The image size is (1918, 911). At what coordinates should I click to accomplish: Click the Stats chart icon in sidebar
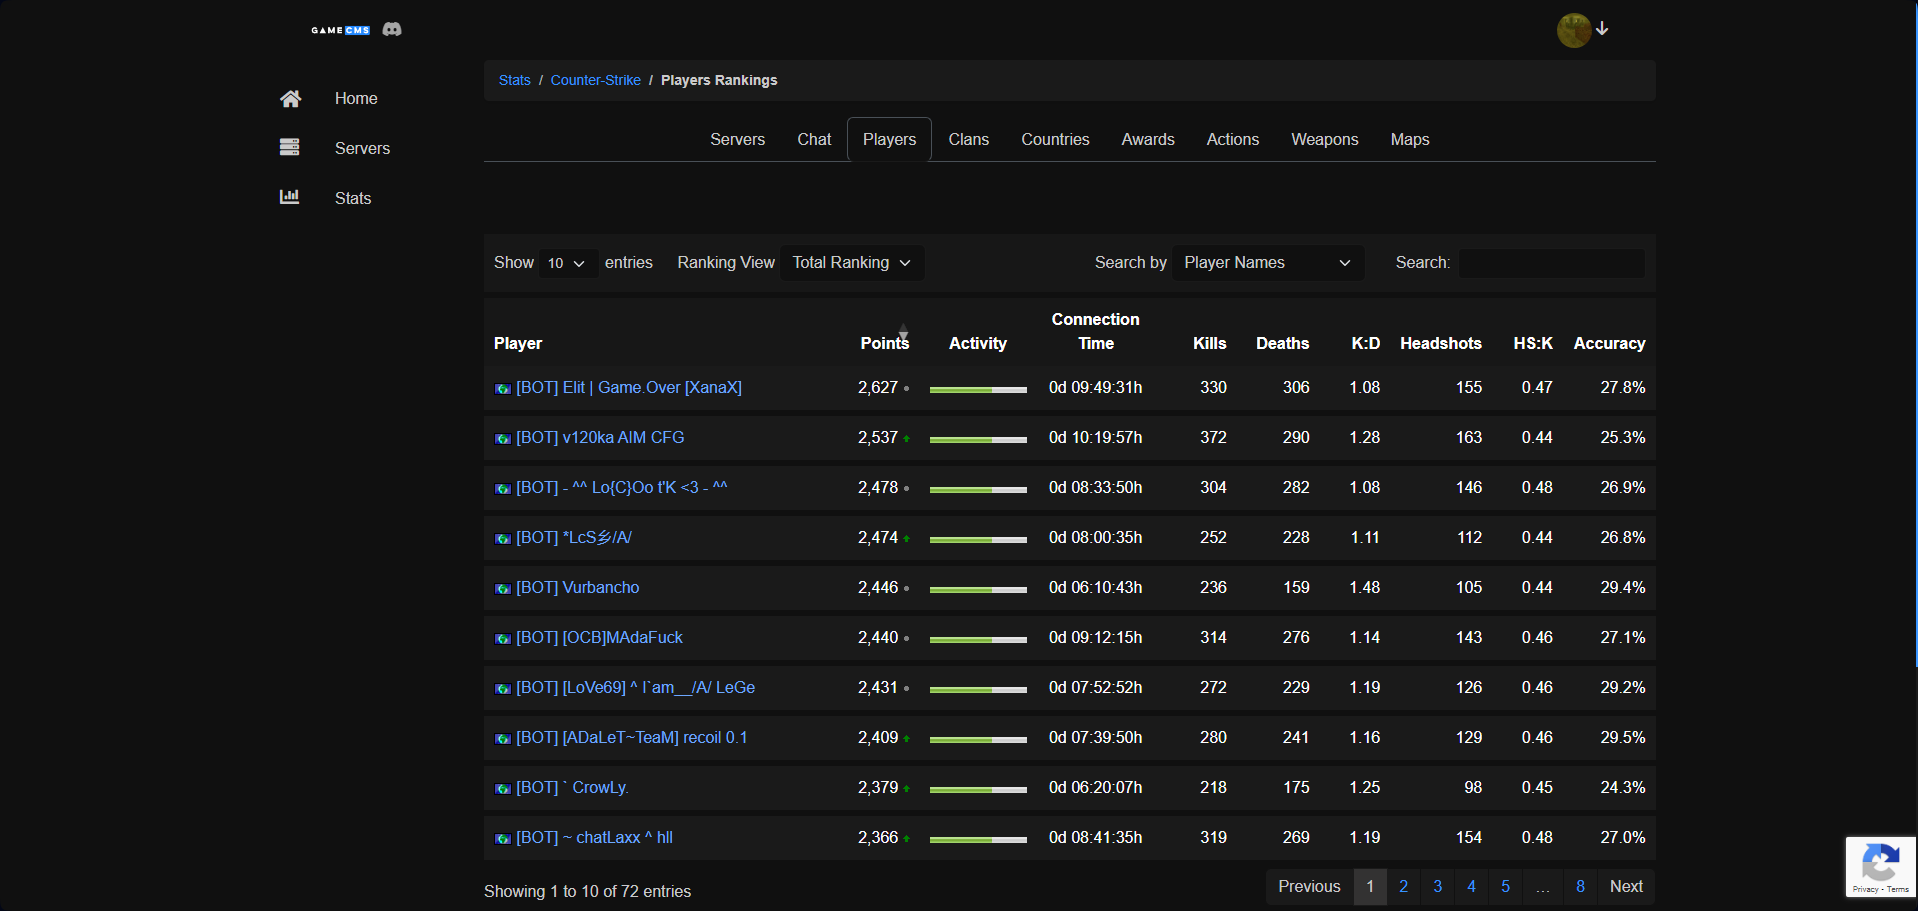pos(289,197)
